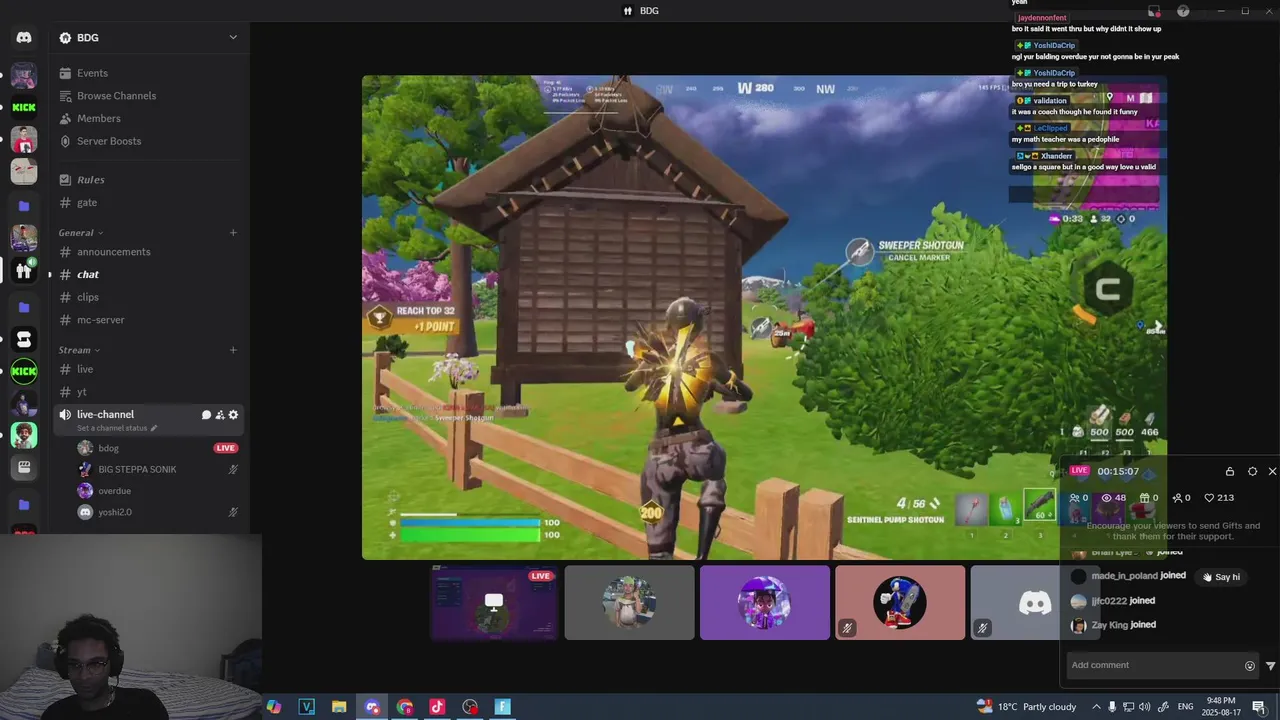Select yoshi2.0 in voice participants

[x=158, y=512]
